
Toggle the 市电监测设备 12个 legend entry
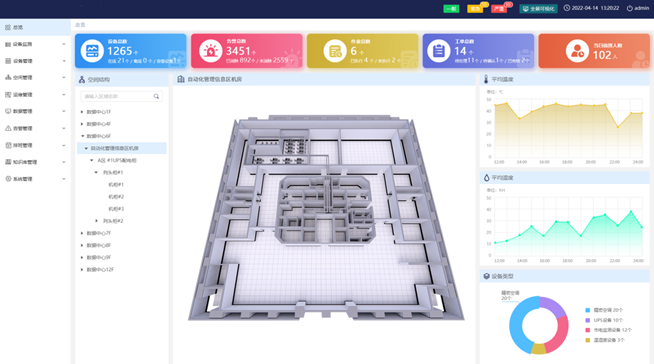pos(608,330)
